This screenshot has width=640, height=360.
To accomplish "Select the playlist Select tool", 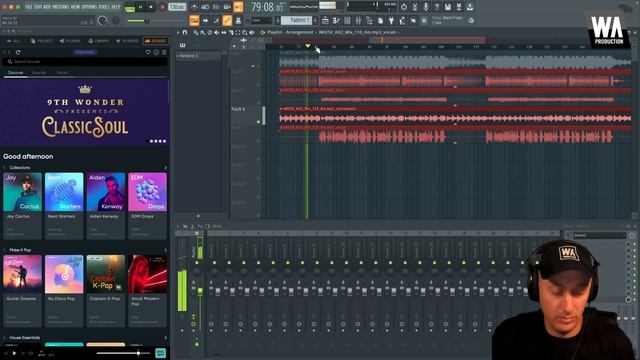I will coord(238,32).
